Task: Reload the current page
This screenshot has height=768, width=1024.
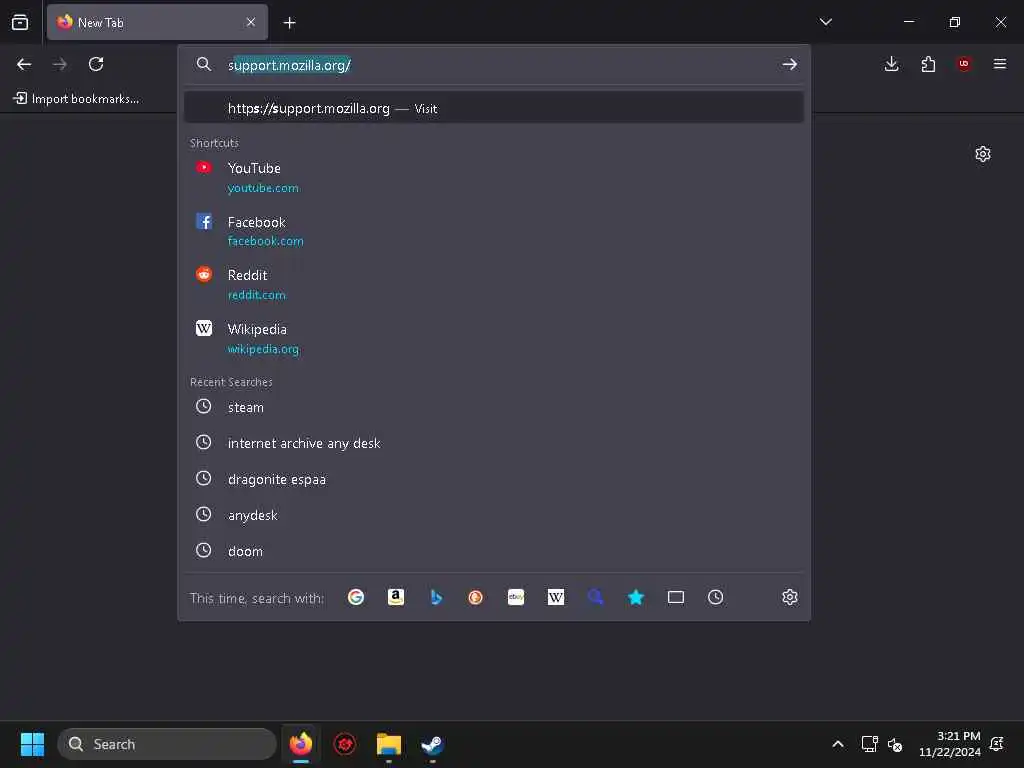Action: pos(96,64)
